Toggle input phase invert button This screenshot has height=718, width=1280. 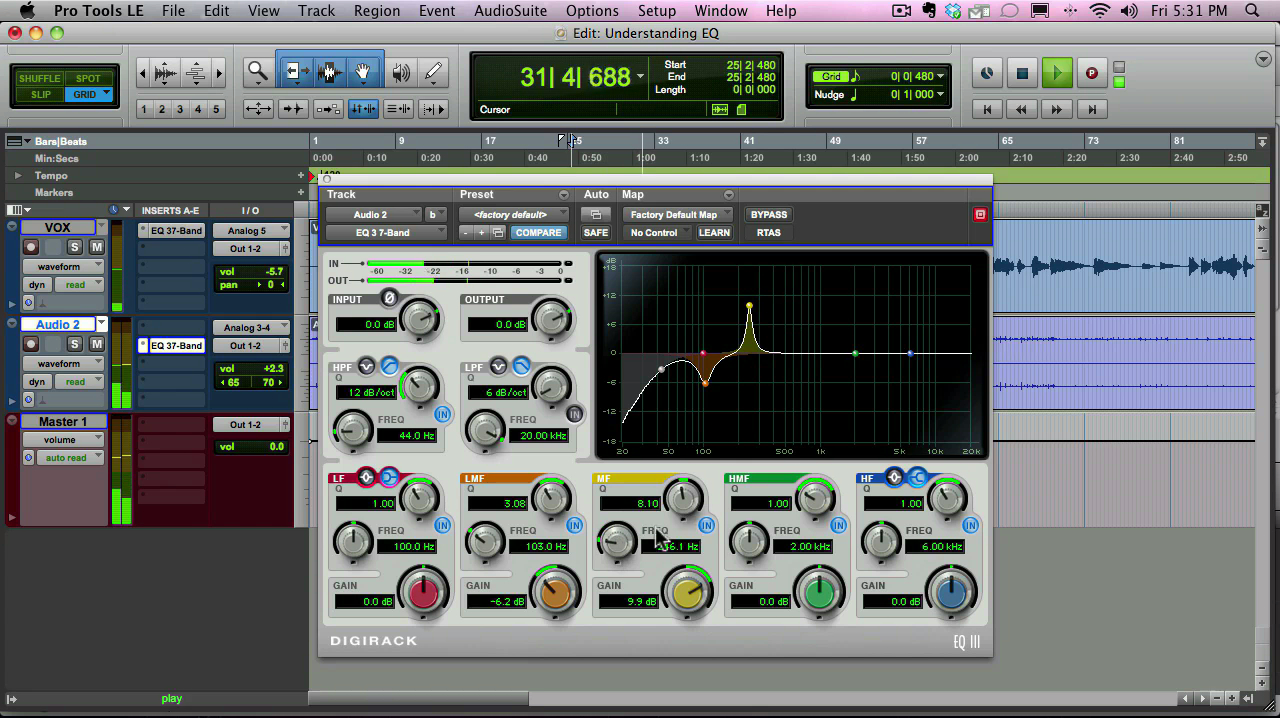tap(390, 298)
